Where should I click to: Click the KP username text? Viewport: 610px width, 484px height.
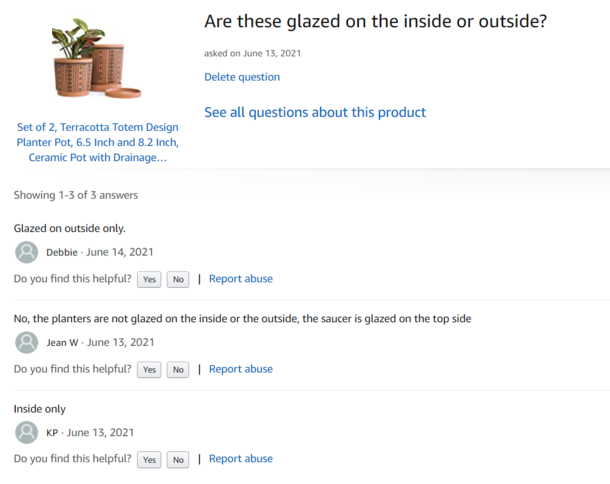tap(52, 433)
